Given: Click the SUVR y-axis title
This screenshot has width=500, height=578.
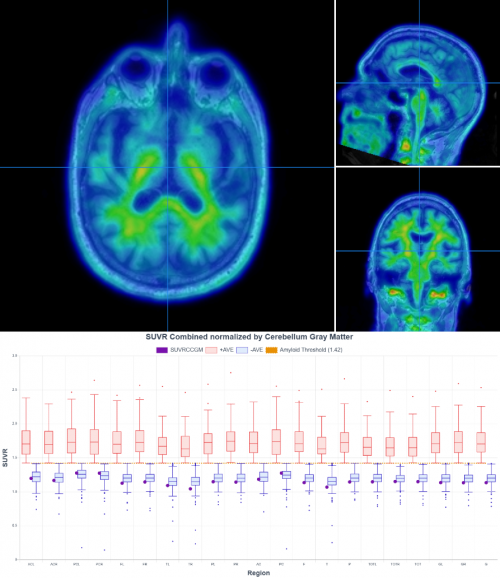Looking at the screenshot, I should (5, 457).
